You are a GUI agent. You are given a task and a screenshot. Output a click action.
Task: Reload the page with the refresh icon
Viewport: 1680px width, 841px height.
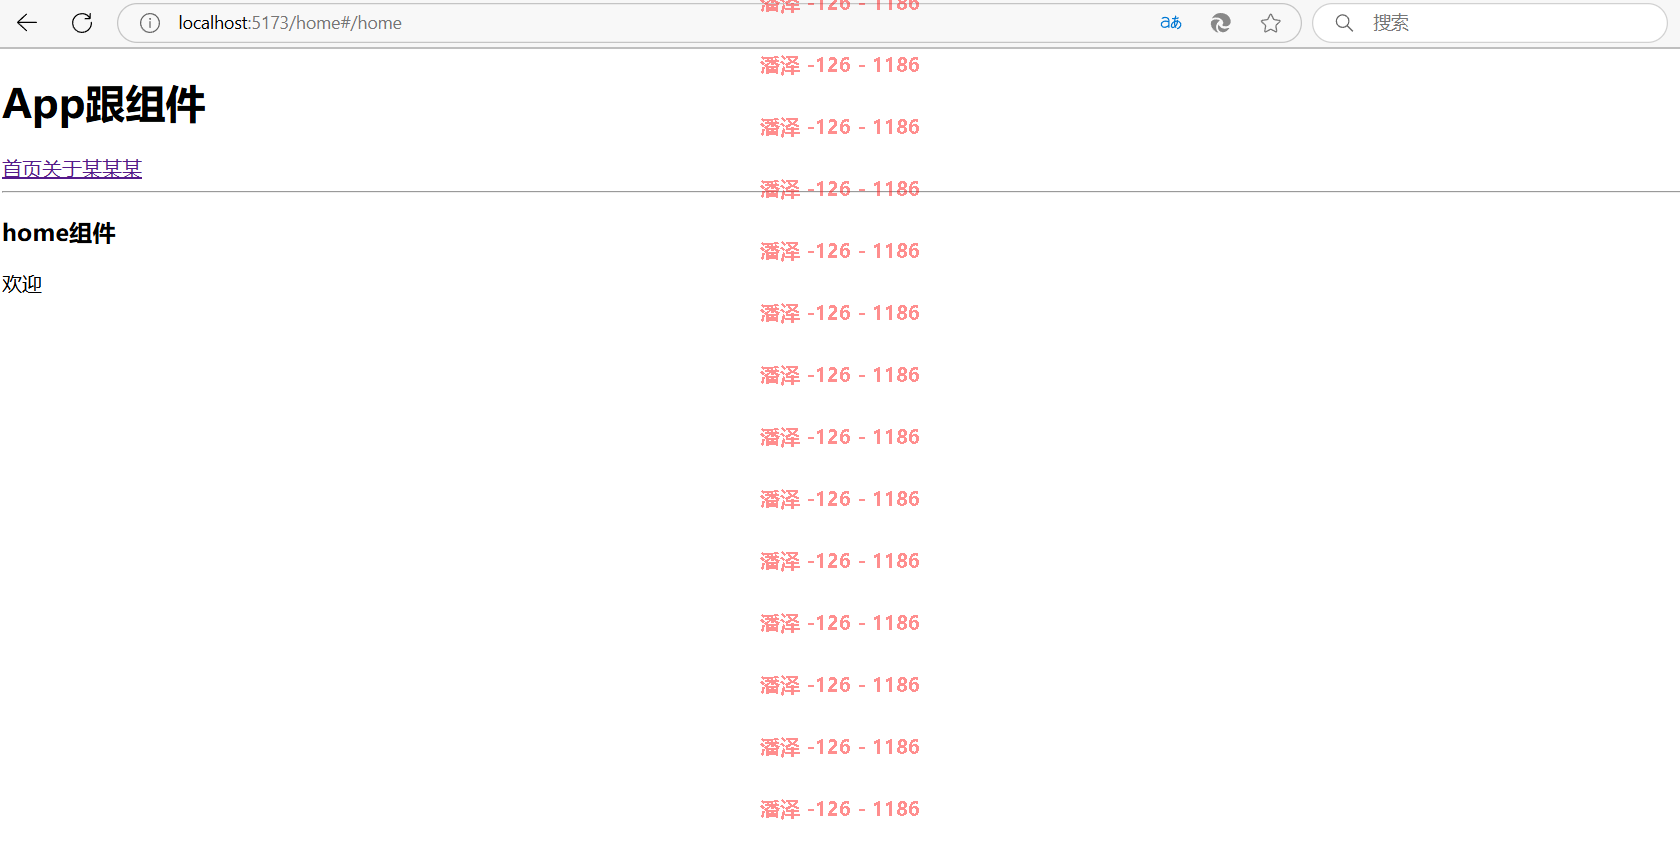point(82,23)
